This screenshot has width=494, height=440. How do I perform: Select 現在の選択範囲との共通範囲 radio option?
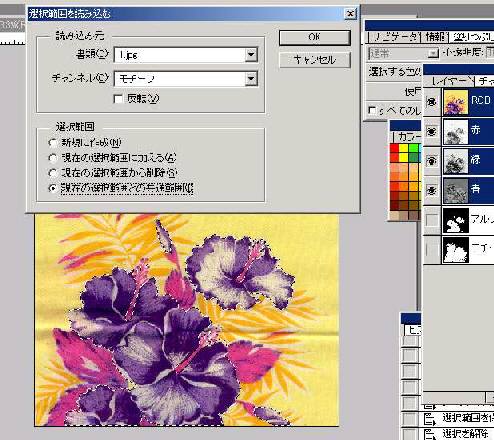[53, 188]
